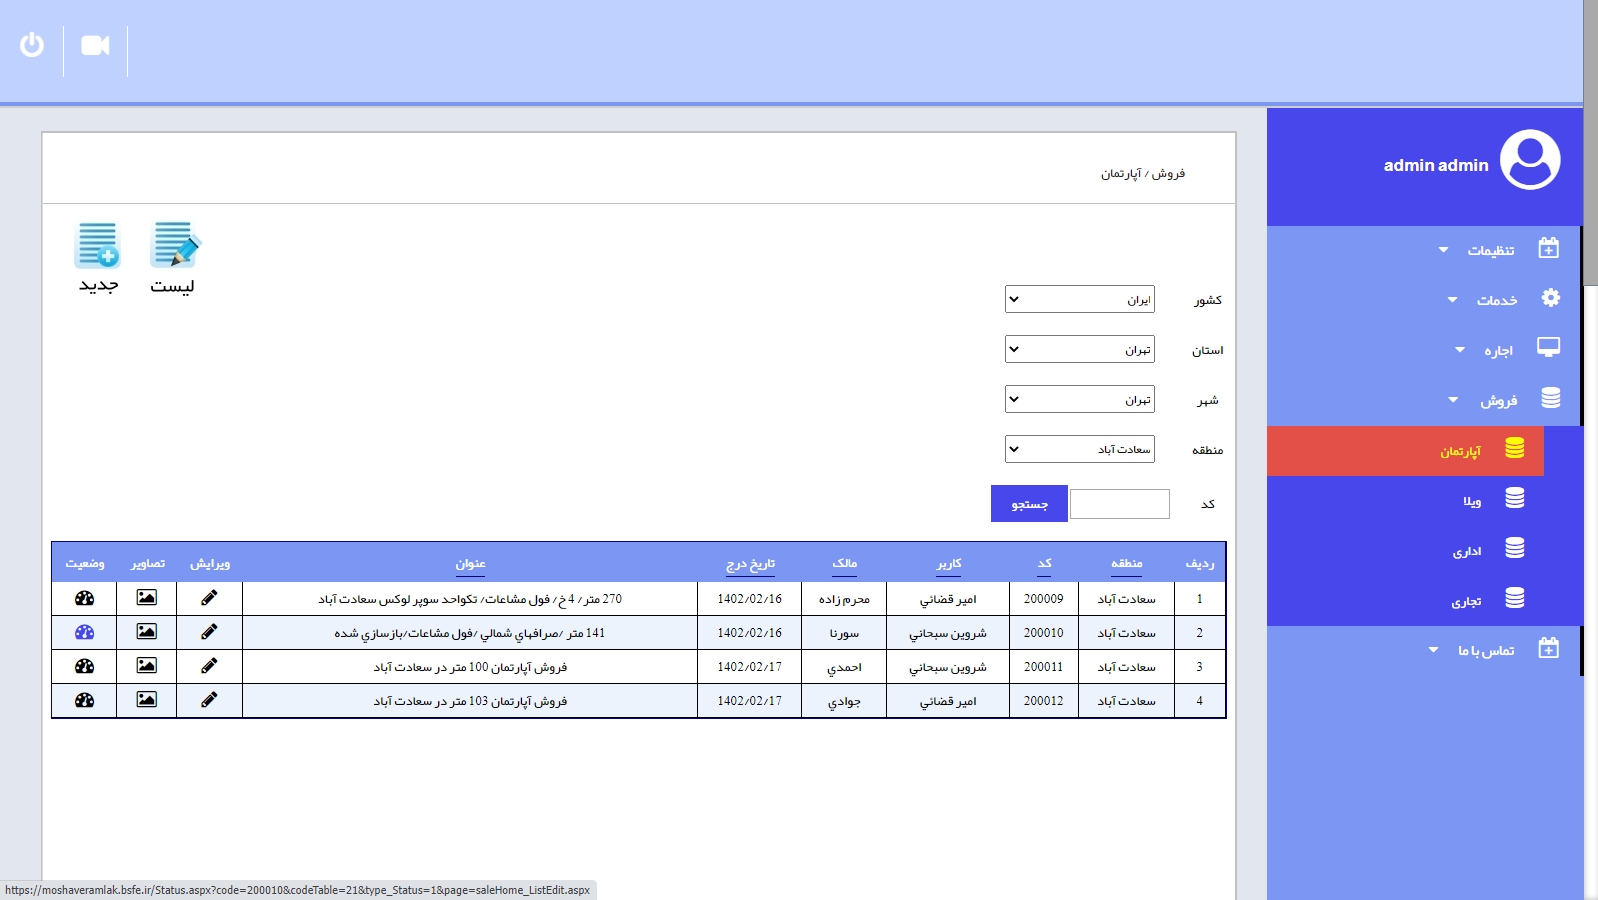Viewport: 1598px width, 900px height.
Task: Click pencil edit icon for listing 200011
Action: tap(209, 666)
